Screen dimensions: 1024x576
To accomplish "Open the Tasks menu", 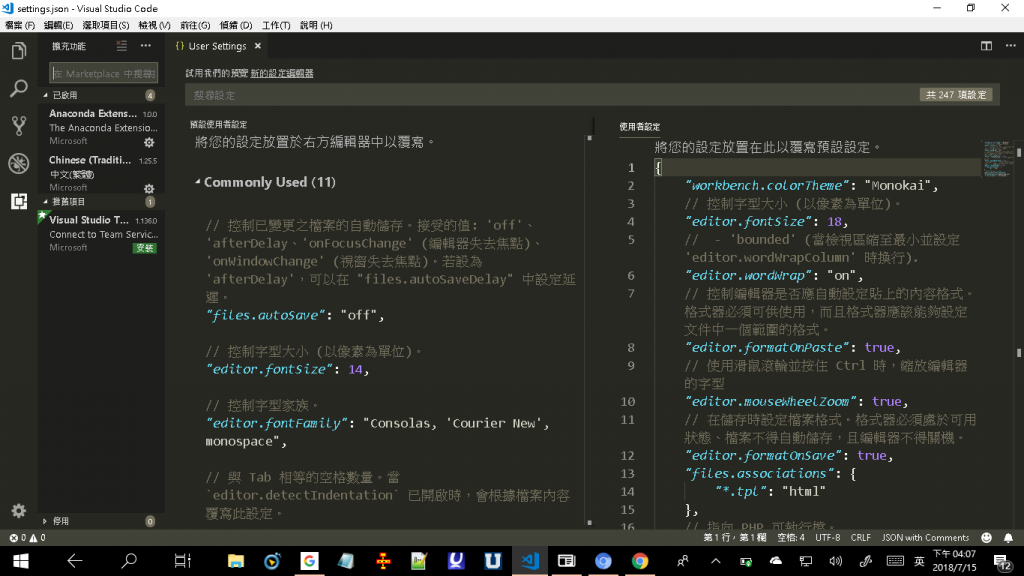I will tap(276, 25).
